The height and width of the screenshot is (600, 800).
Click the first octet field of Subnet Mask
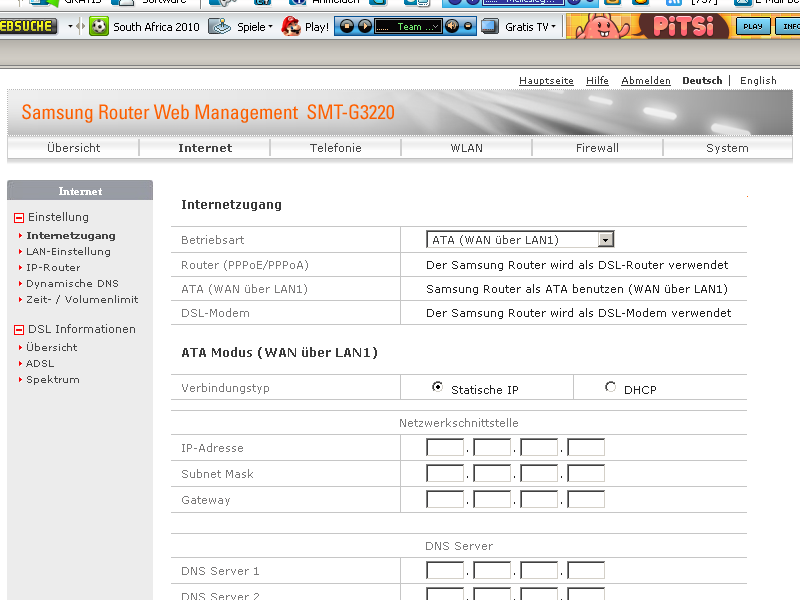click(x=445, y=473)
